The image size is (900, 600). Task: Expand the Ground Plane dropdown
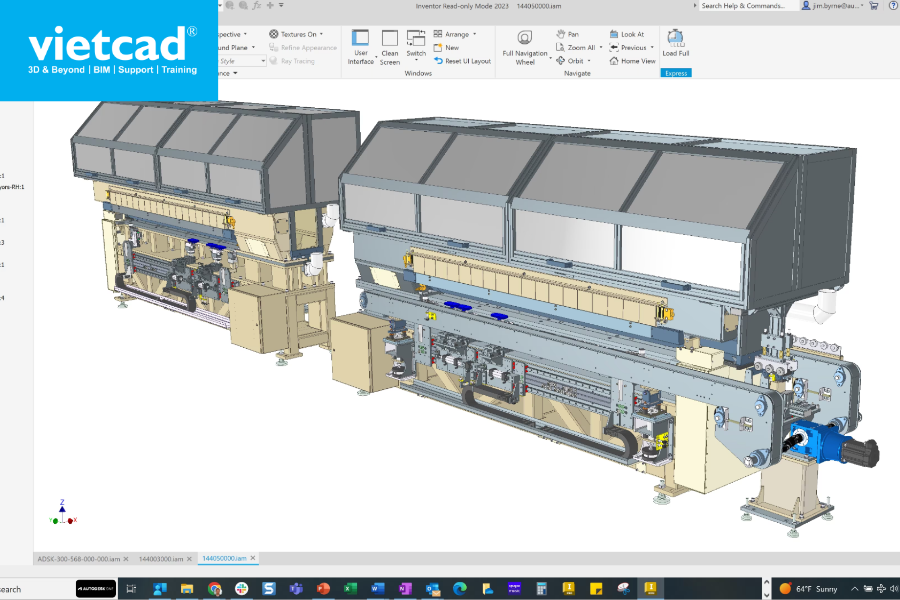[253, 48]
